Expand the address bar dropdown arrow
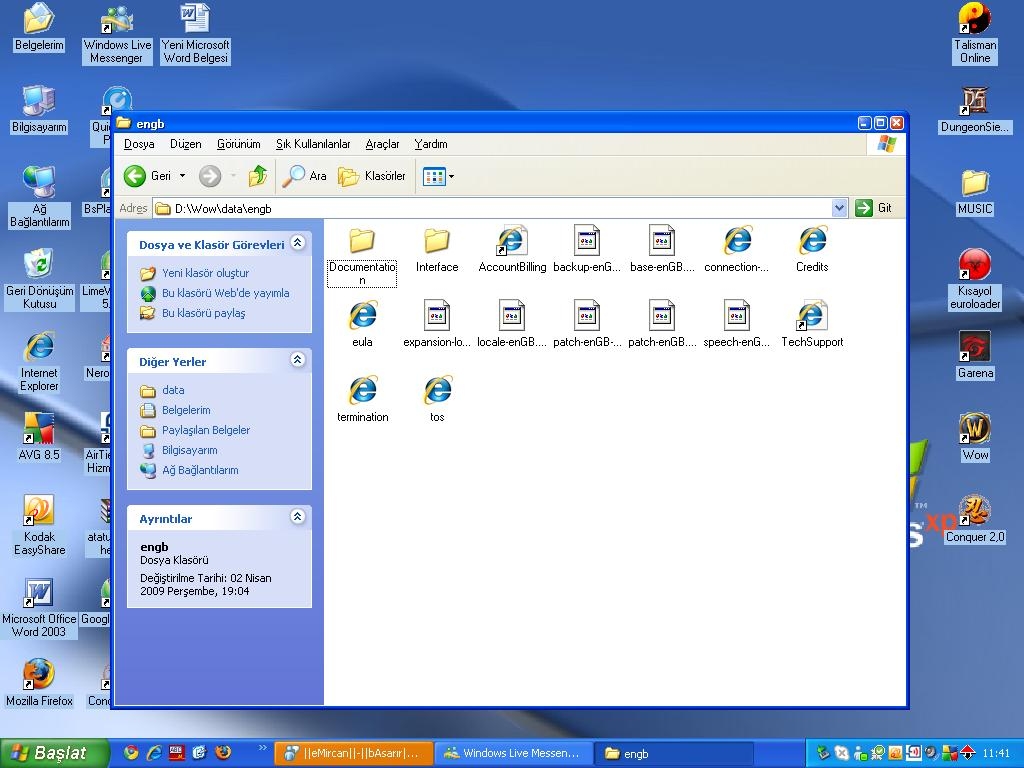The image size is (1024, 768). click(839, 208)
